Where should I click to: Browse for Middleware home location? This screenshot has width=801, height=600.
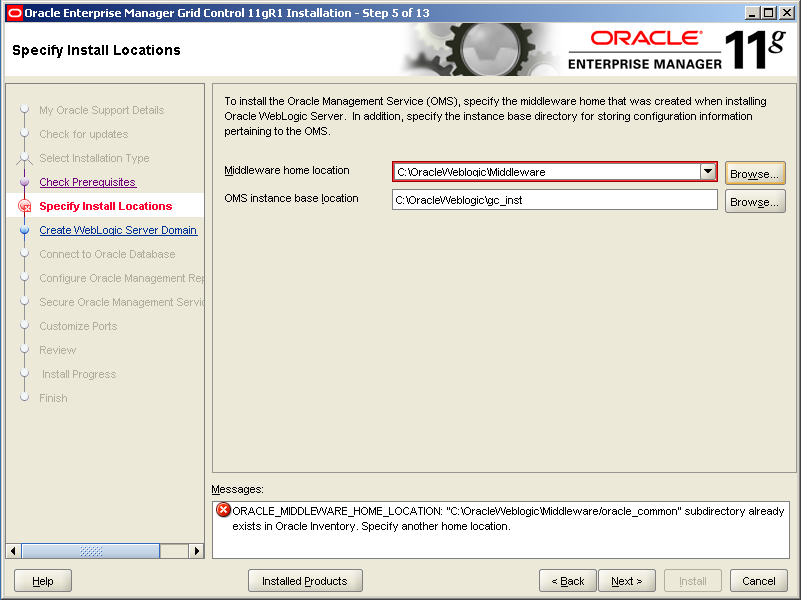(755, 174)
